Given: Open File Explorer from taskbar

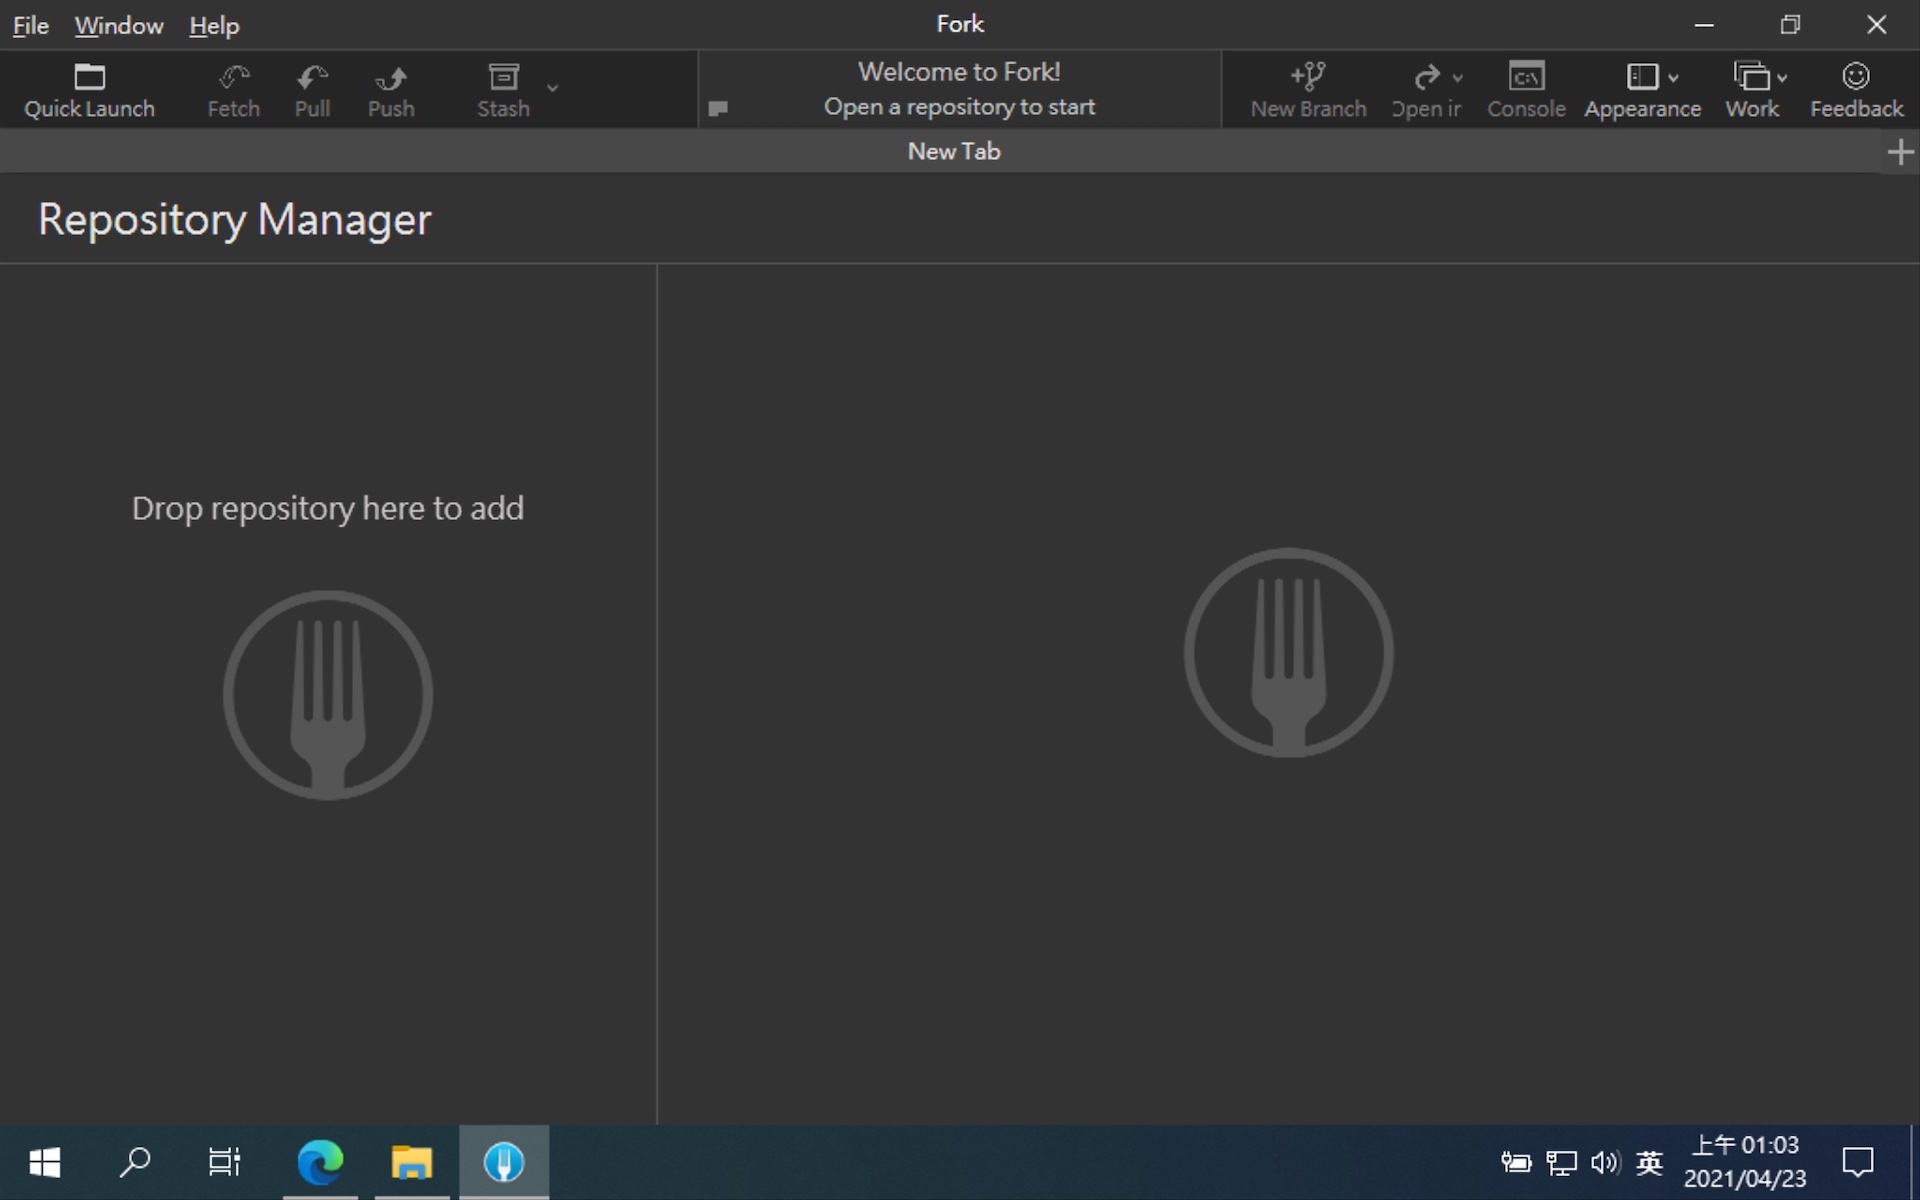Looking at the screenshot, I should pyautogui.click(x=411, y=1162).
